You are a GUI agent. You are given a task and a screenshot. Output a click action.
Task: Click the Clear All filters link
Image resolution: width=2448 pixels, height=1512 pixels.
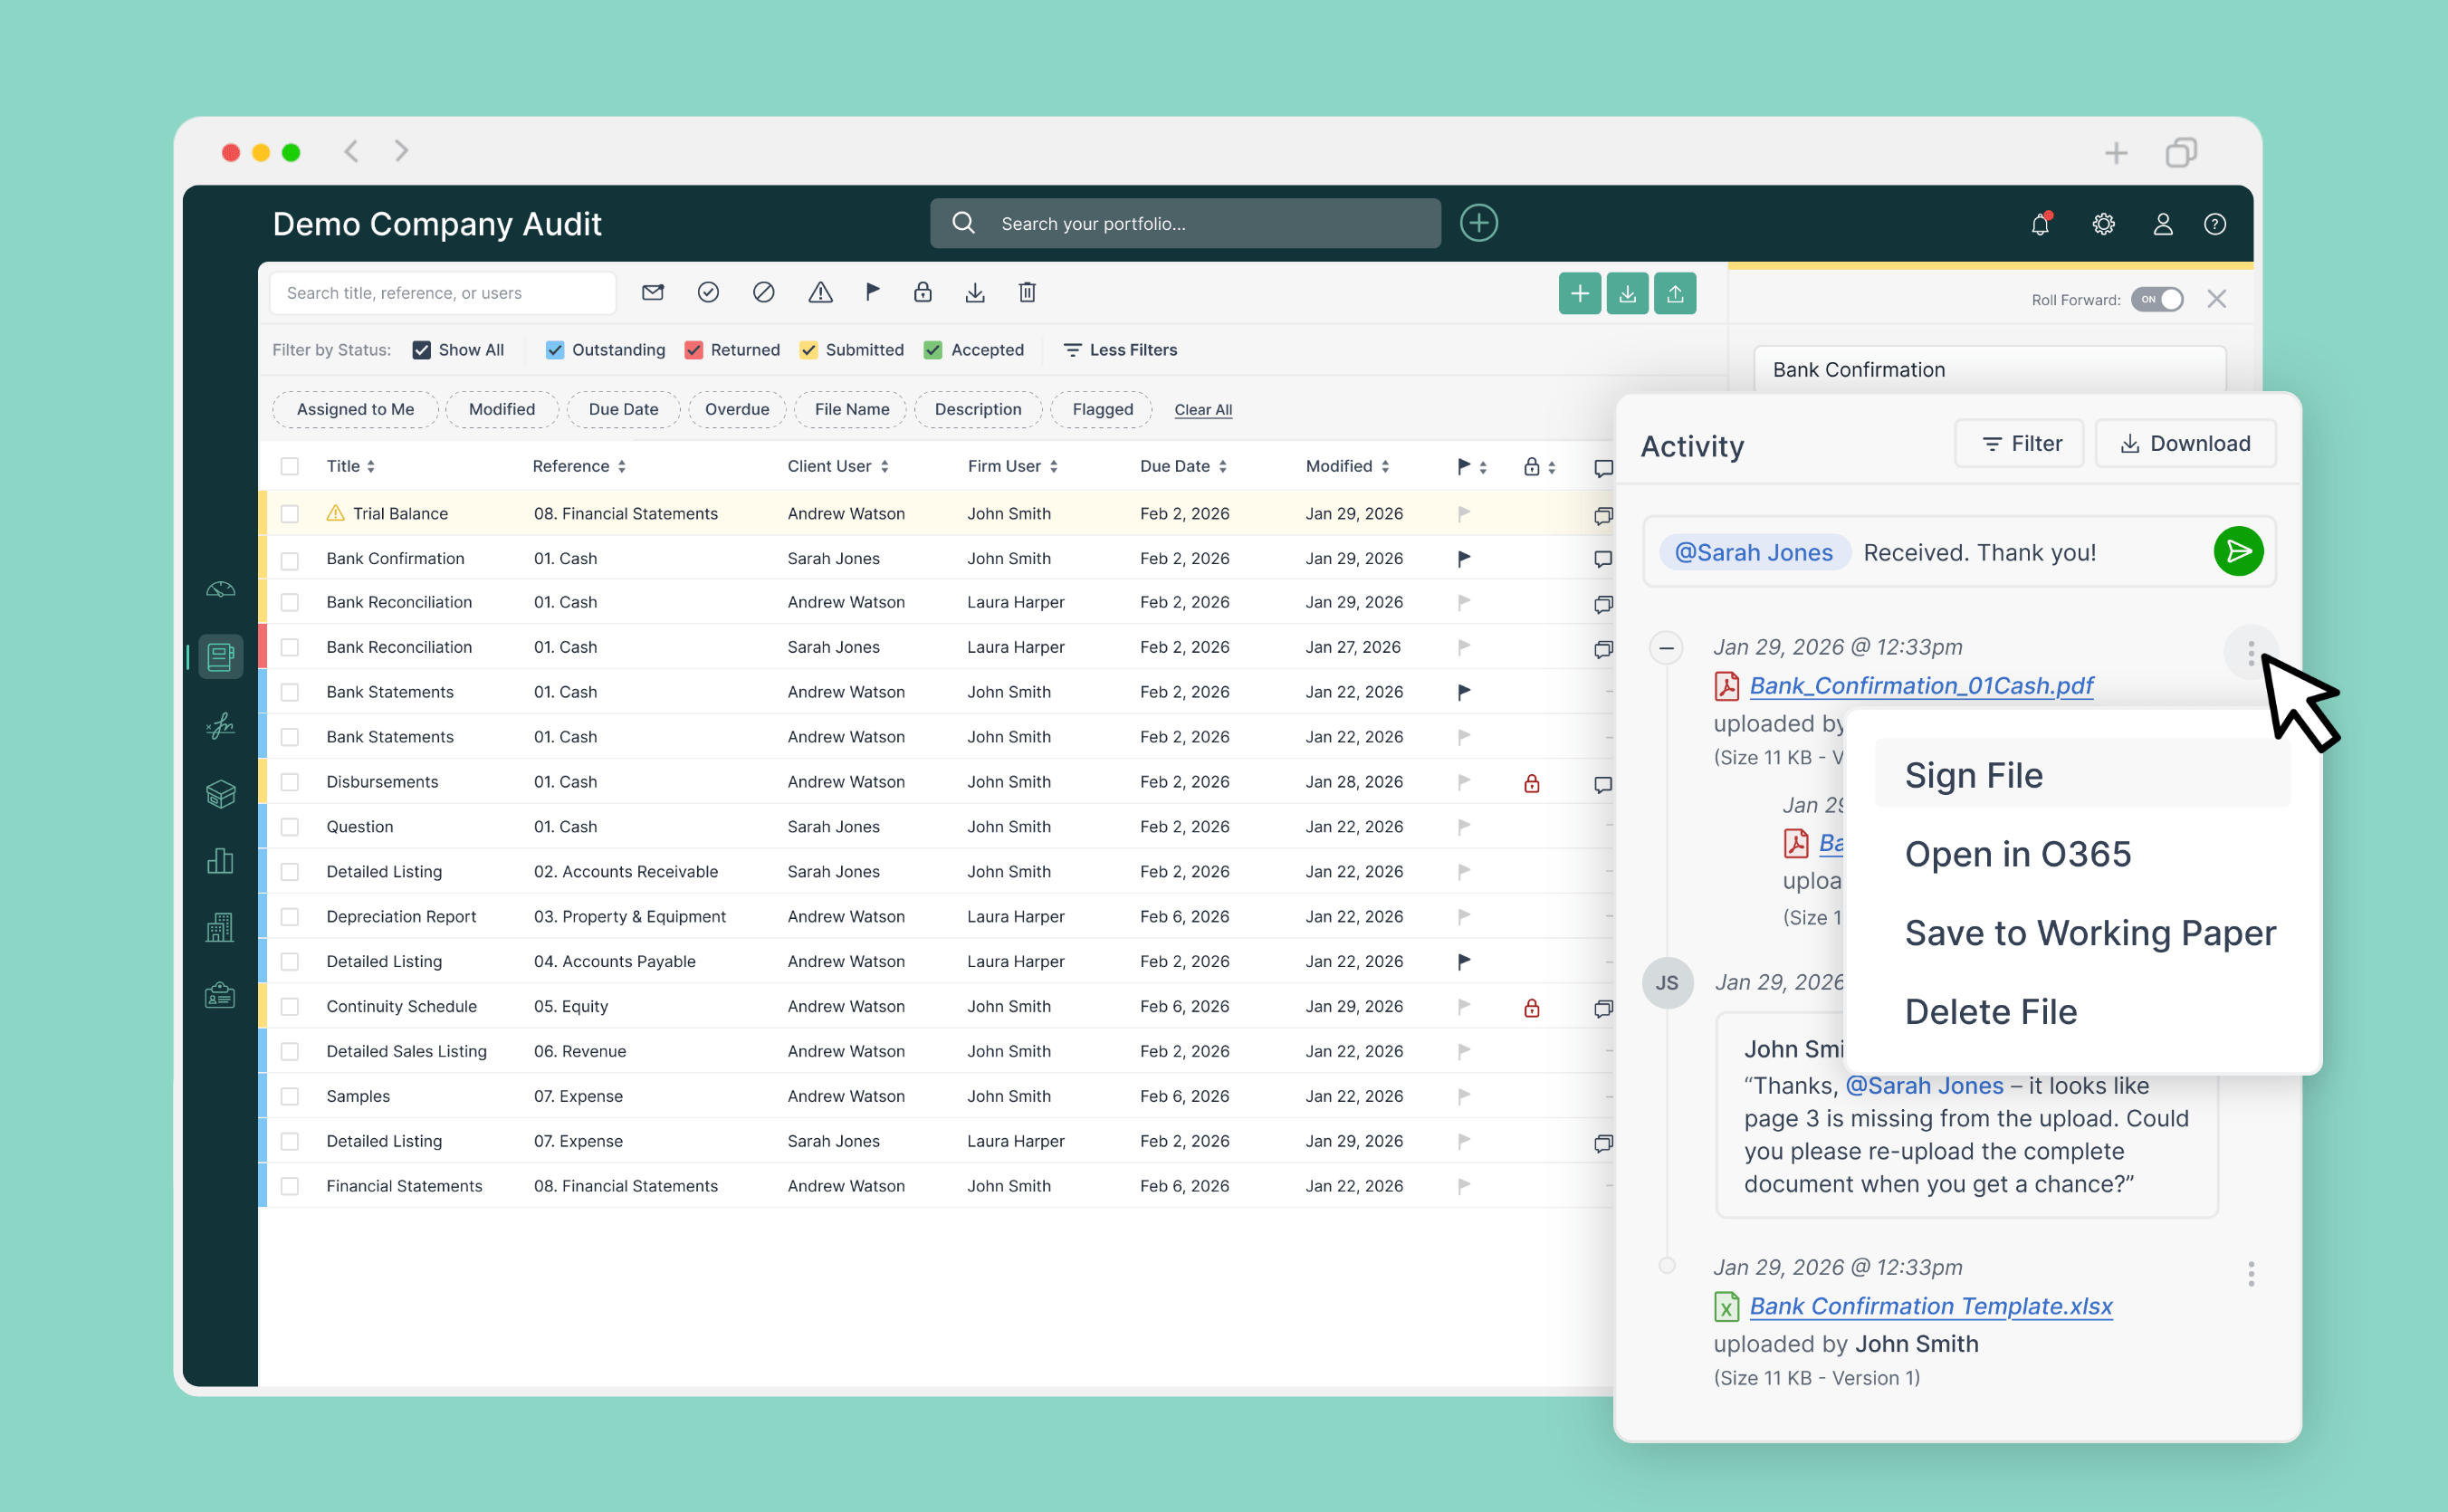(x=1202, y=410)
